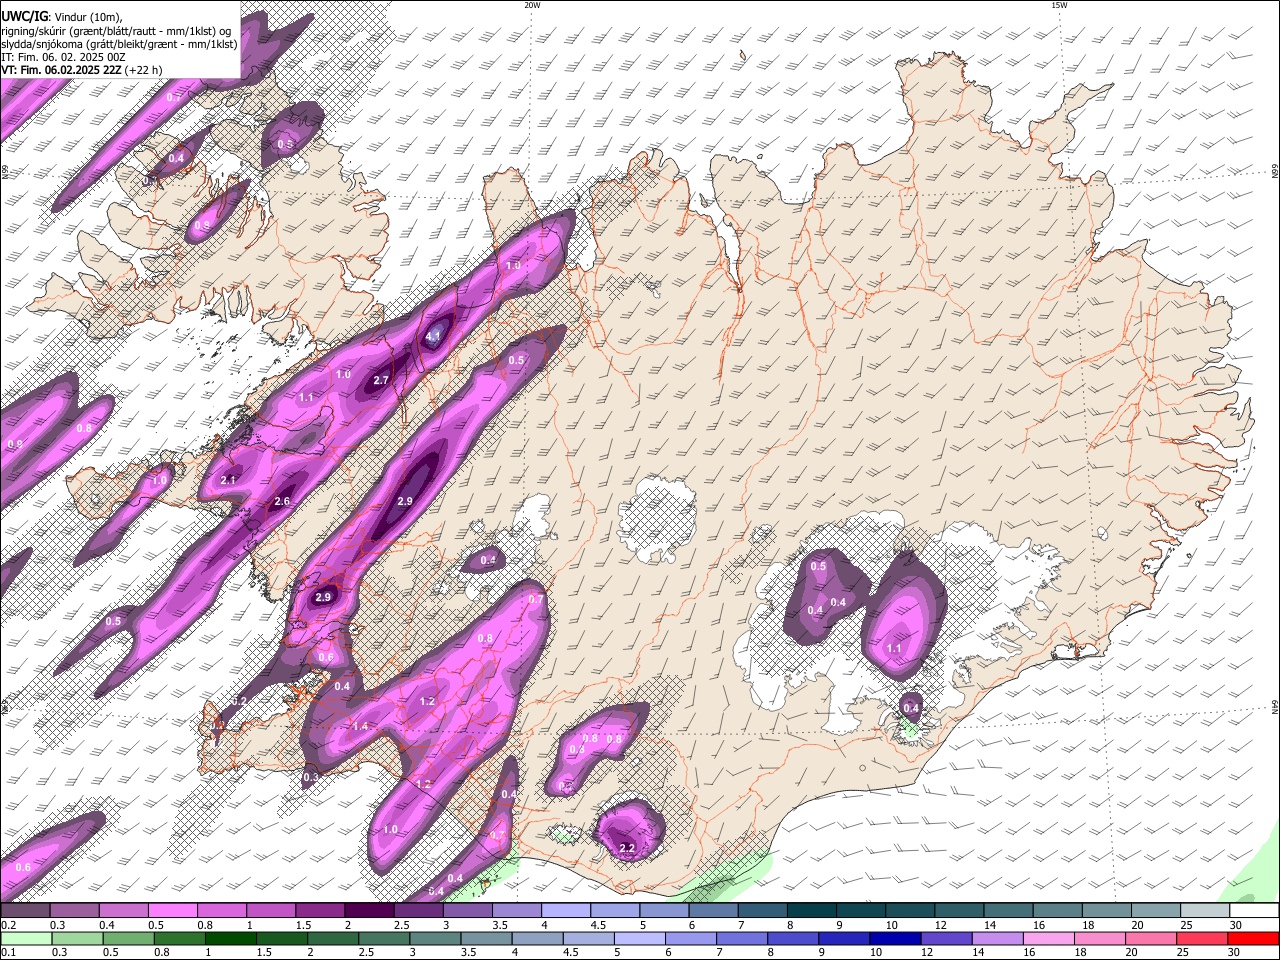Pick the darkest purple swatch between 2 and 2.5 in upper legend
Viewport: 1280px width, 960px height.
point(369,911)
